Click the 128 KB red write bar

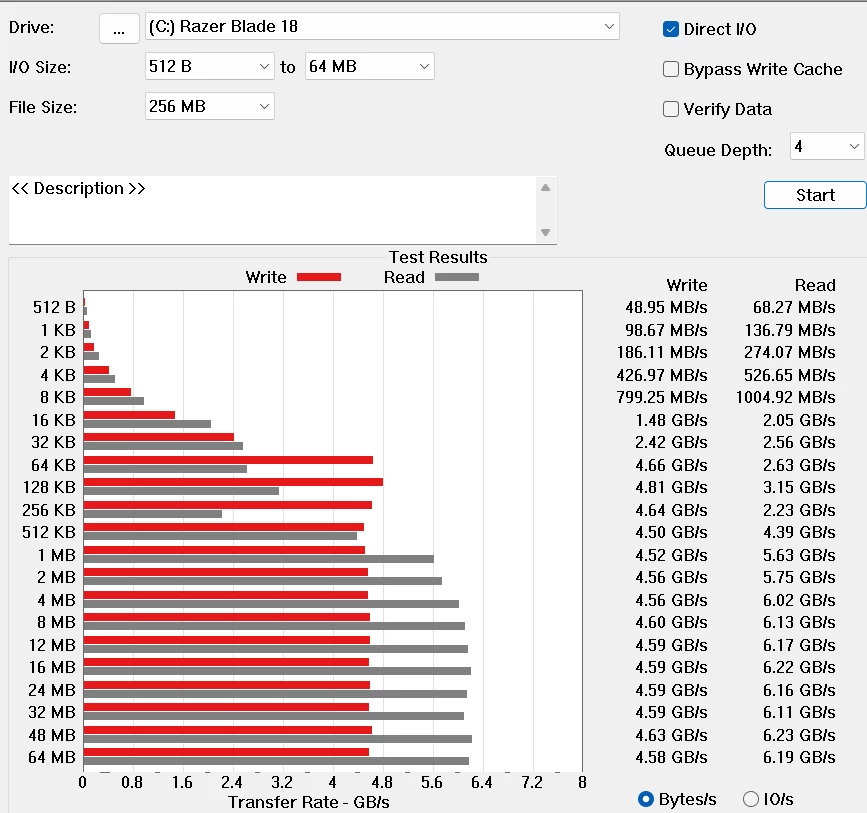pos(232,482)
